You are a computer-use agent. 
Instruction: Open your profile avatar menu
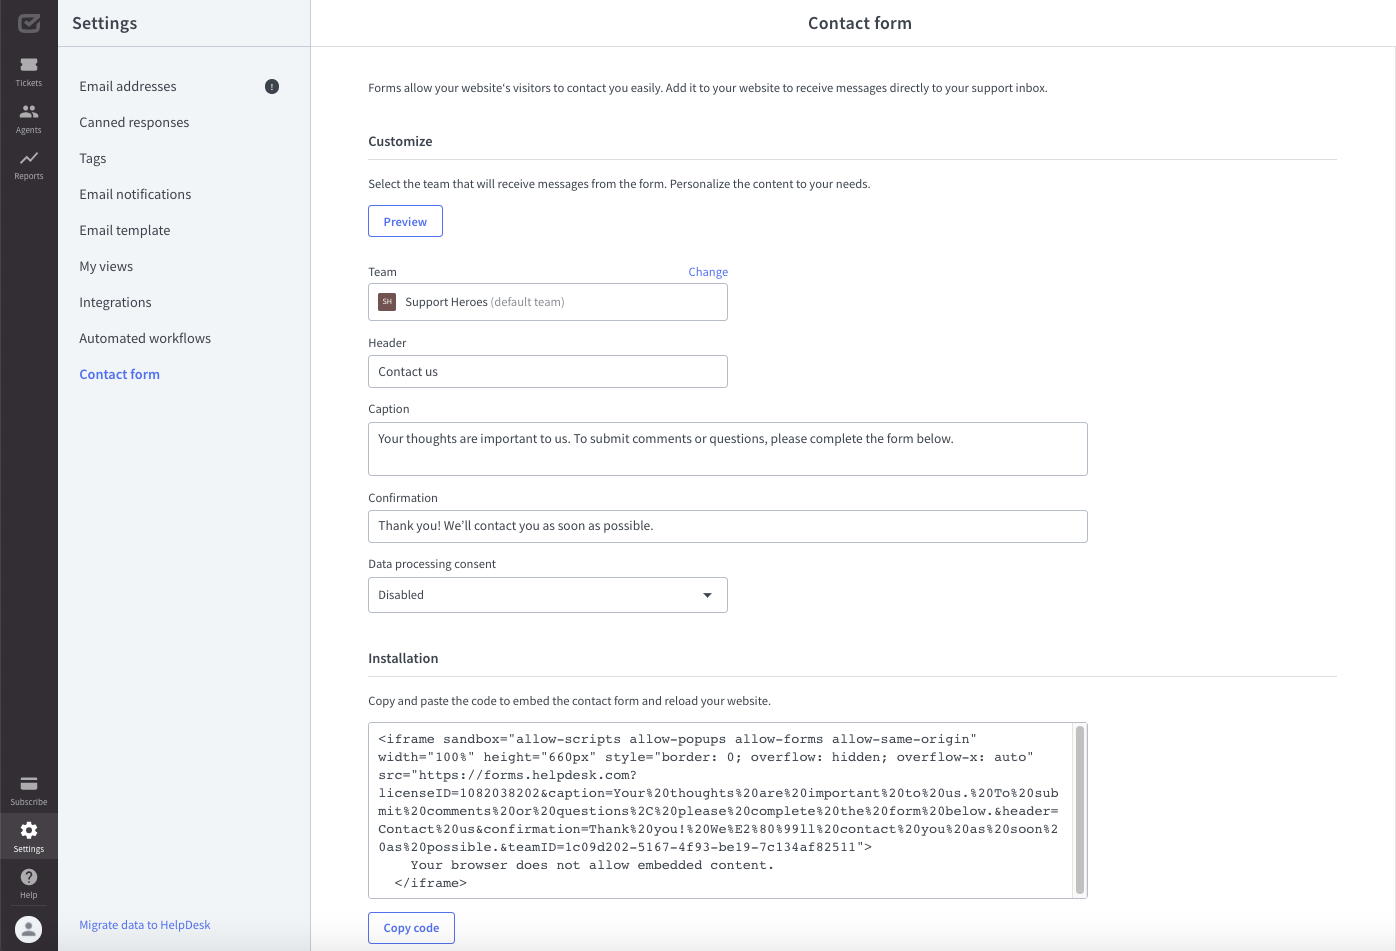(x=28, y=928)
